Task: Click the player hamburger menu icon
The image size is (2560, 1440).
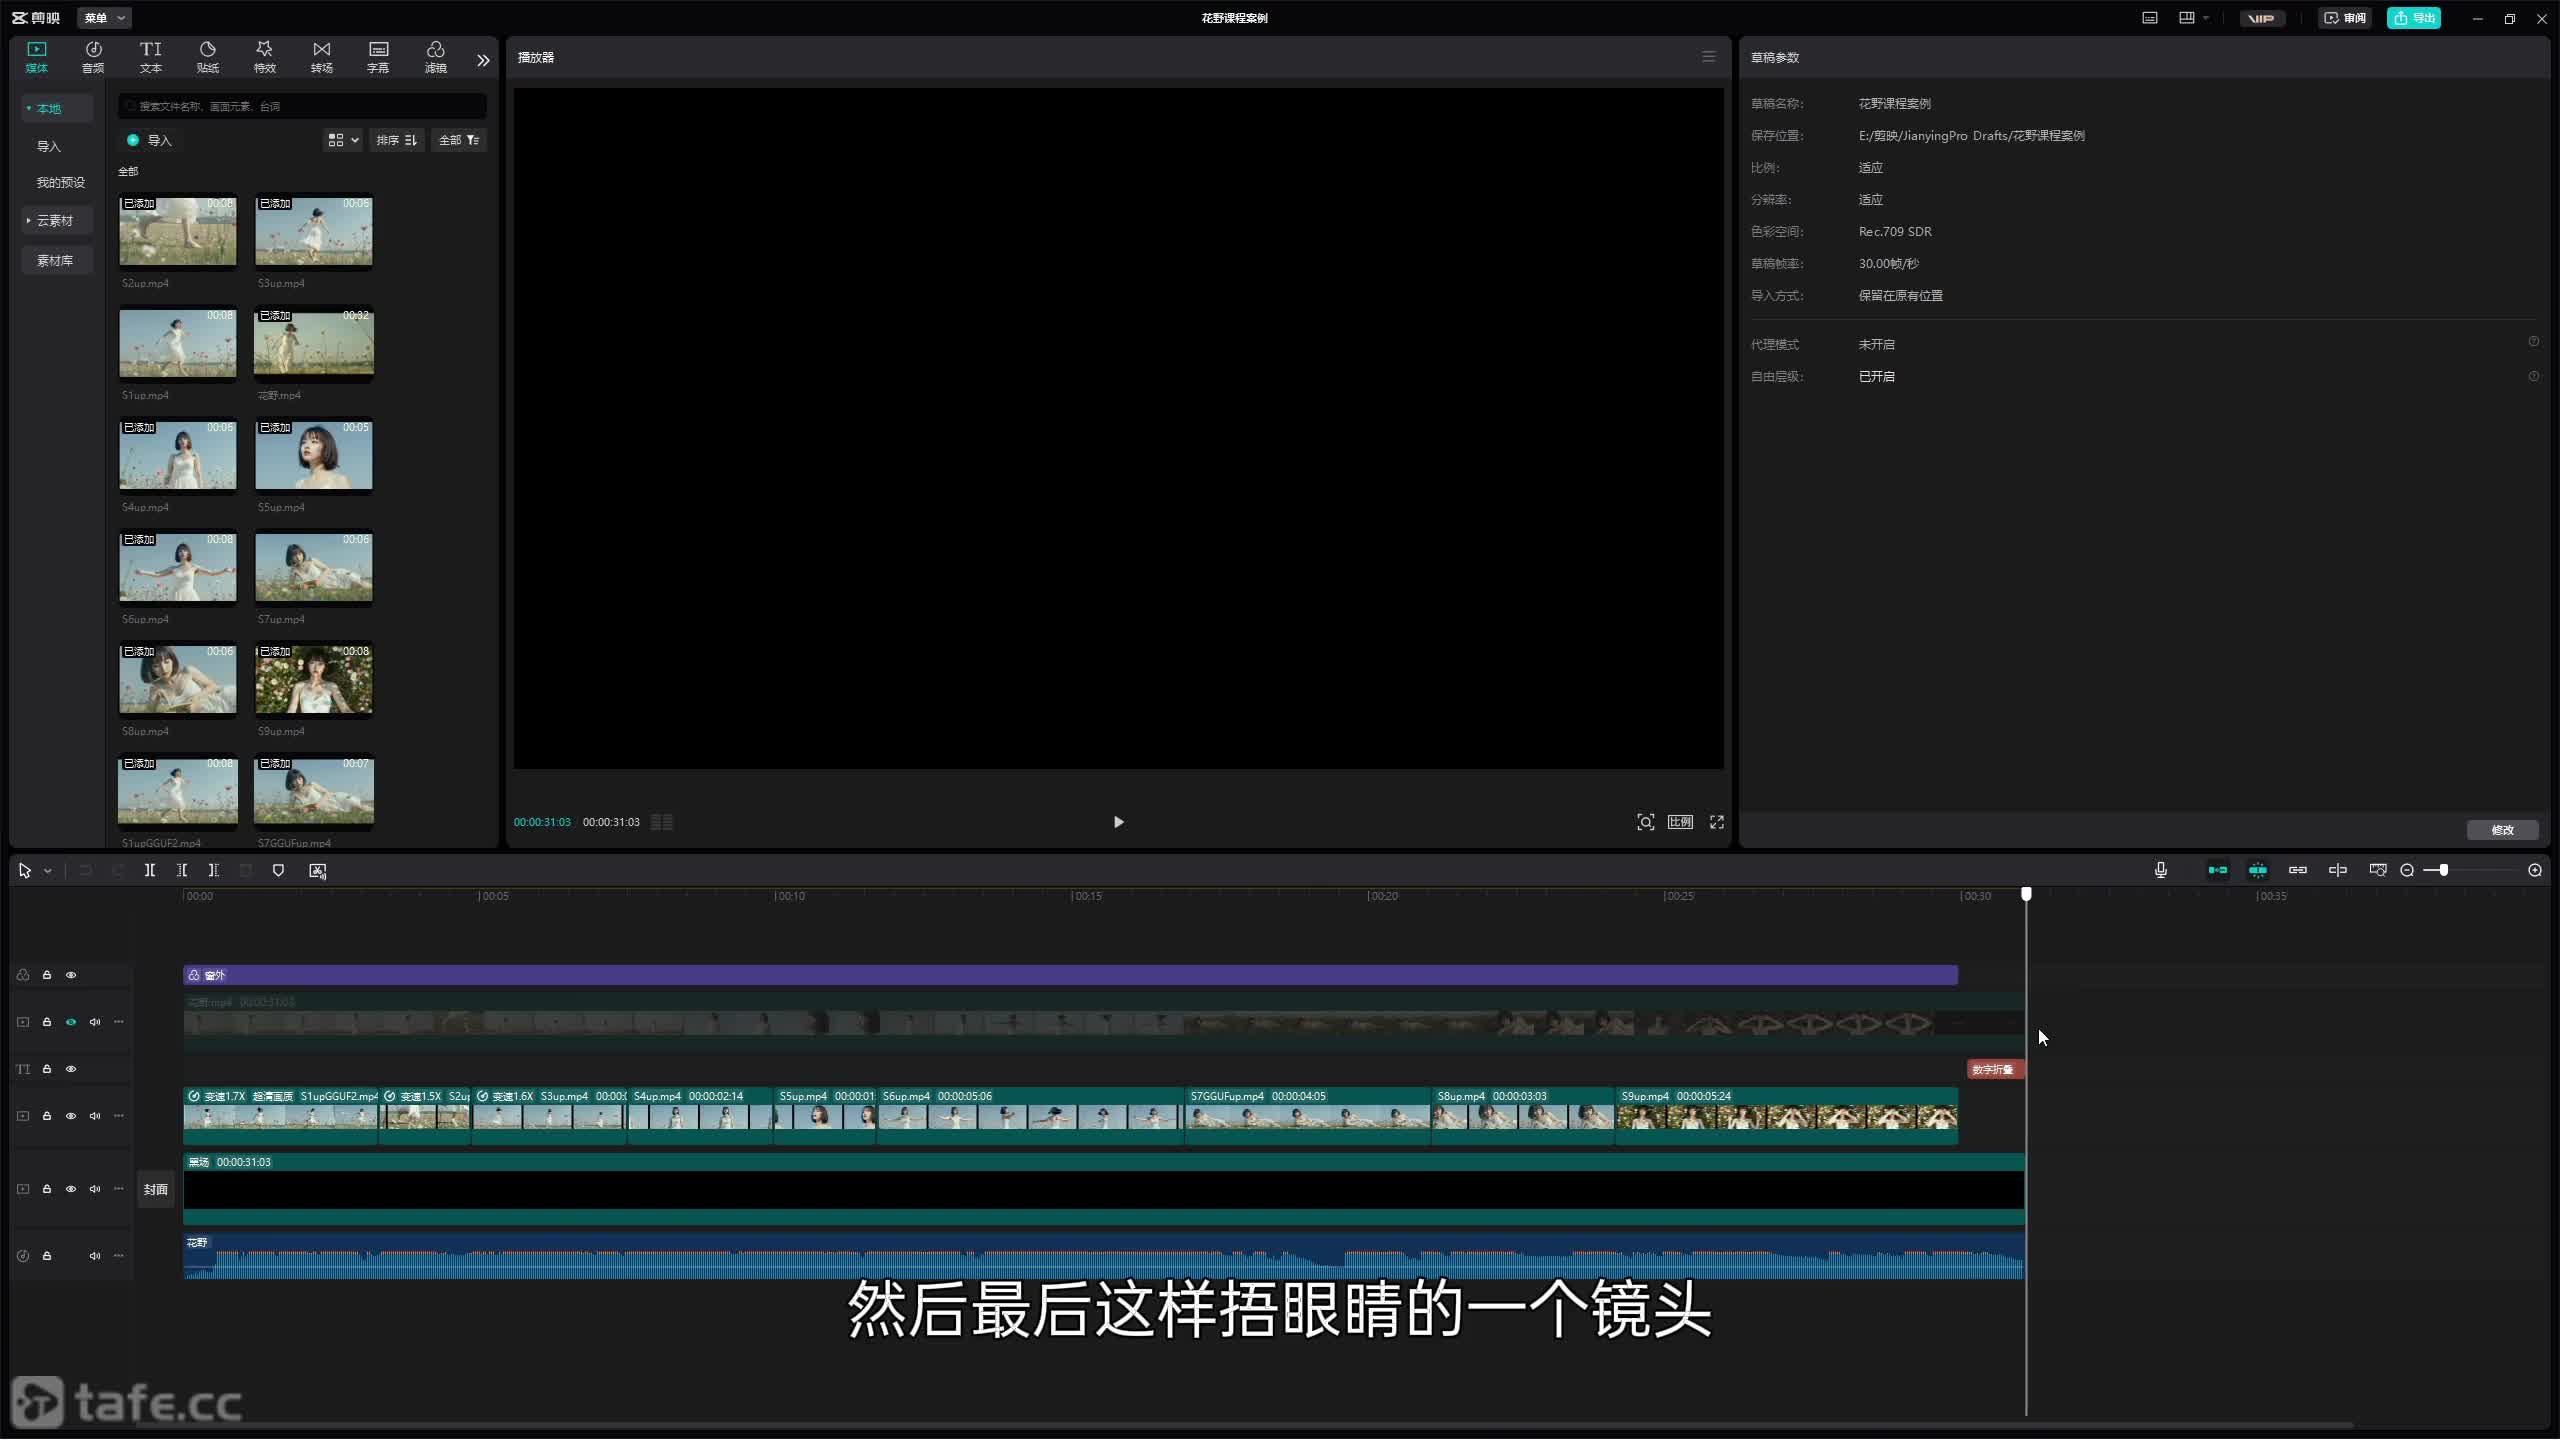Action: 1708,57
